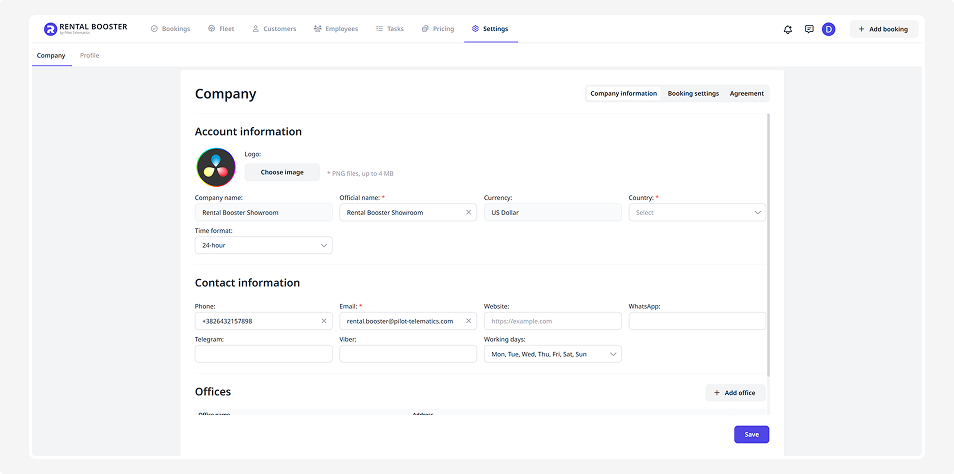The image size is (954, 474).
Task: Open the Booking settings tab
Action: pyautogui.click(x=693, y=93)
